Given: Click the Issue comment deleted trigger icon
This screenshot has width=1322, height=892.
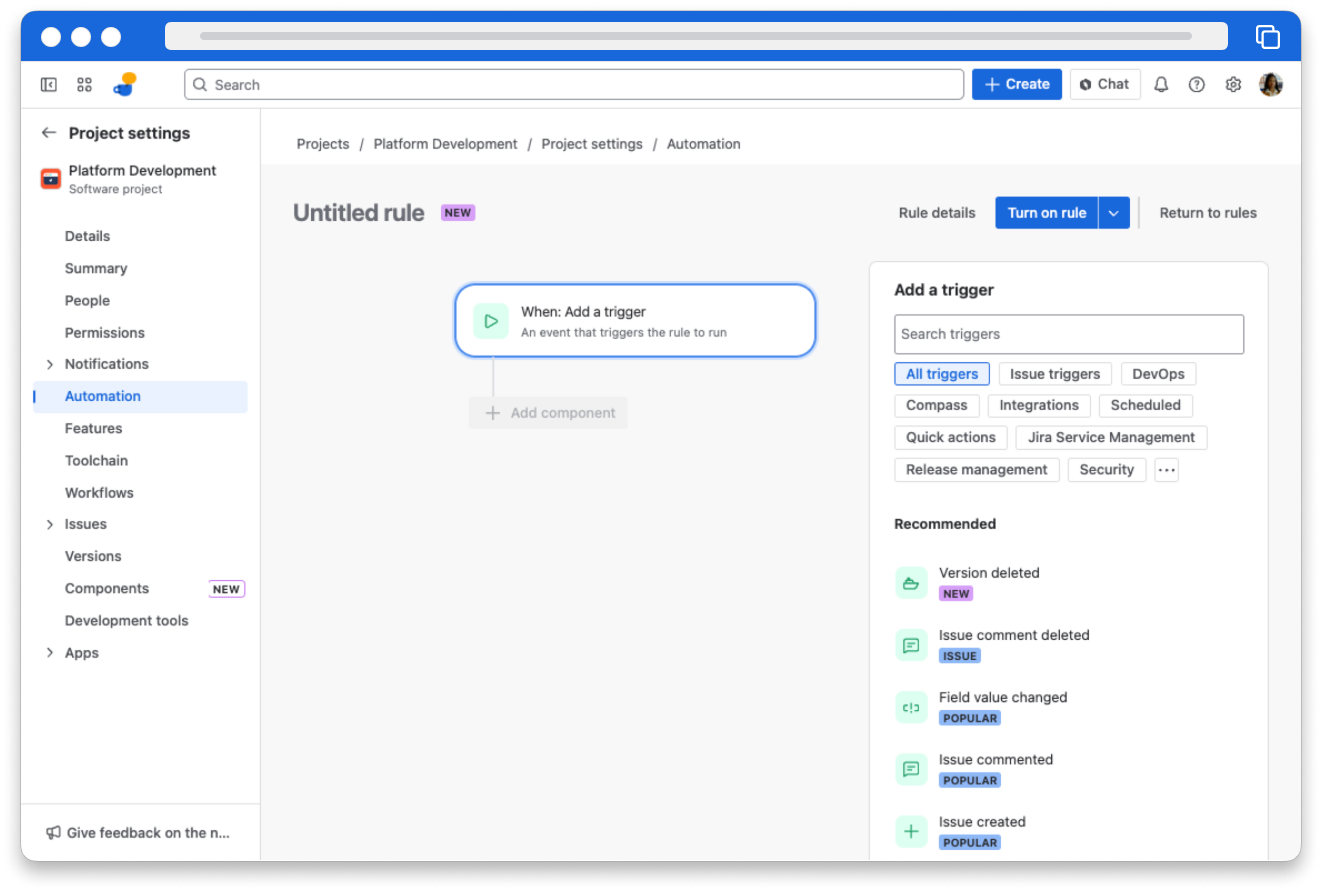Looking at the screenshot, I should coord(911,645).
